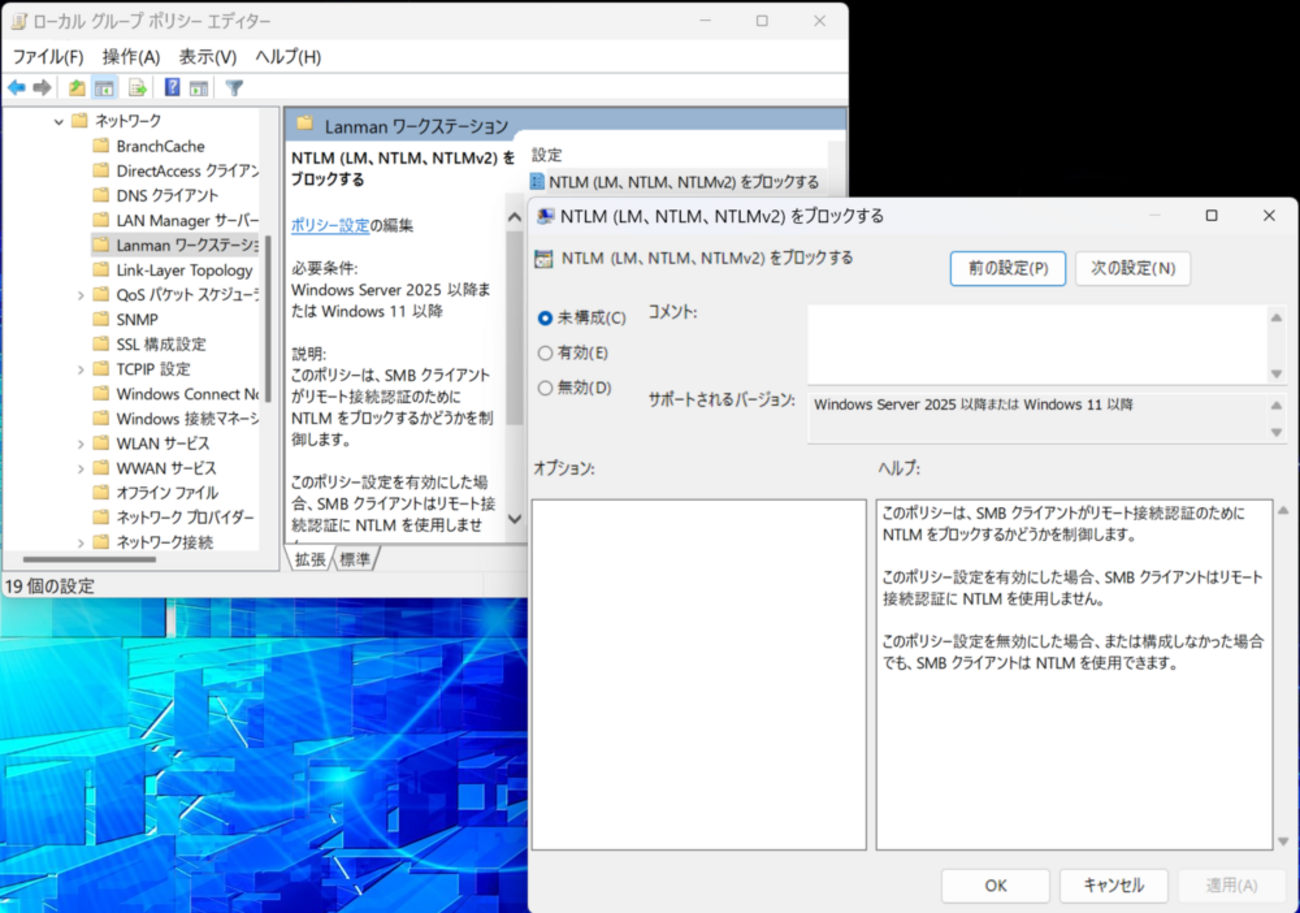The width and height of the screenshot is (1300, 913).
Task: Click the up-one-level folder icon
Action: pyautogui.click(x=77, y=88)
